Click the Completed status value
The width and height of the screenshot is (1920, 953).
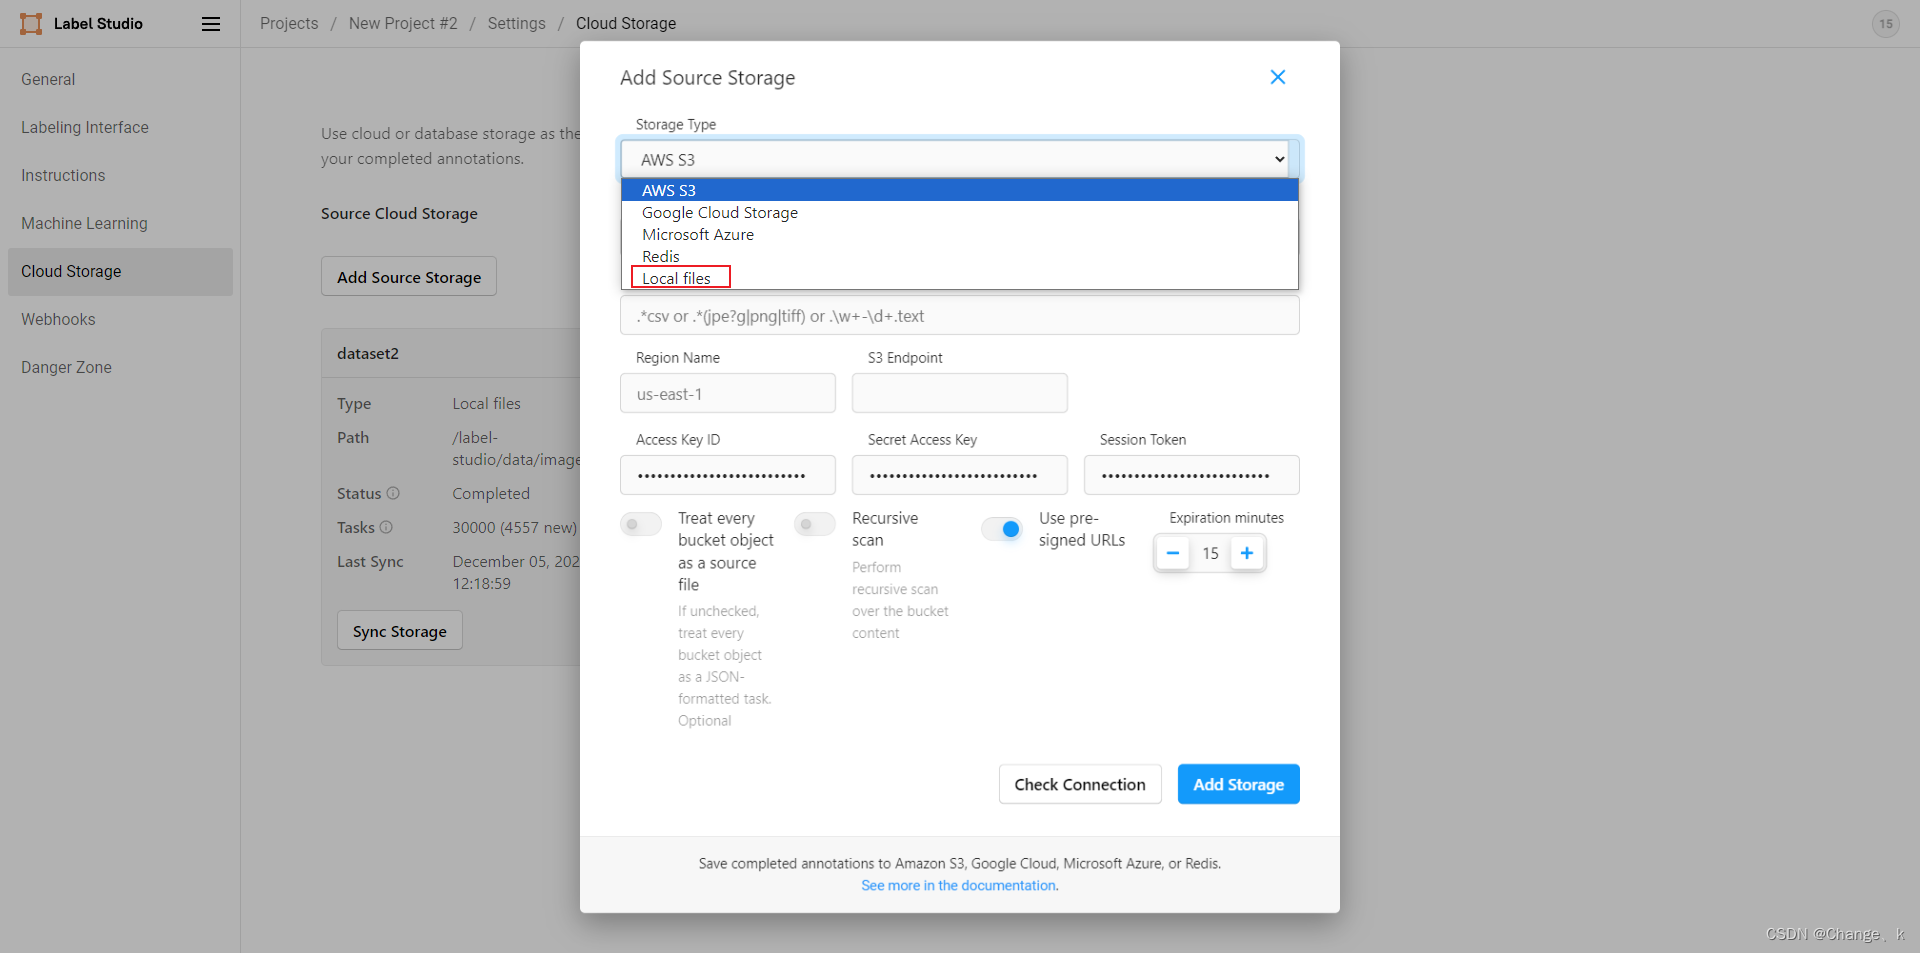[x=491, y=493]
